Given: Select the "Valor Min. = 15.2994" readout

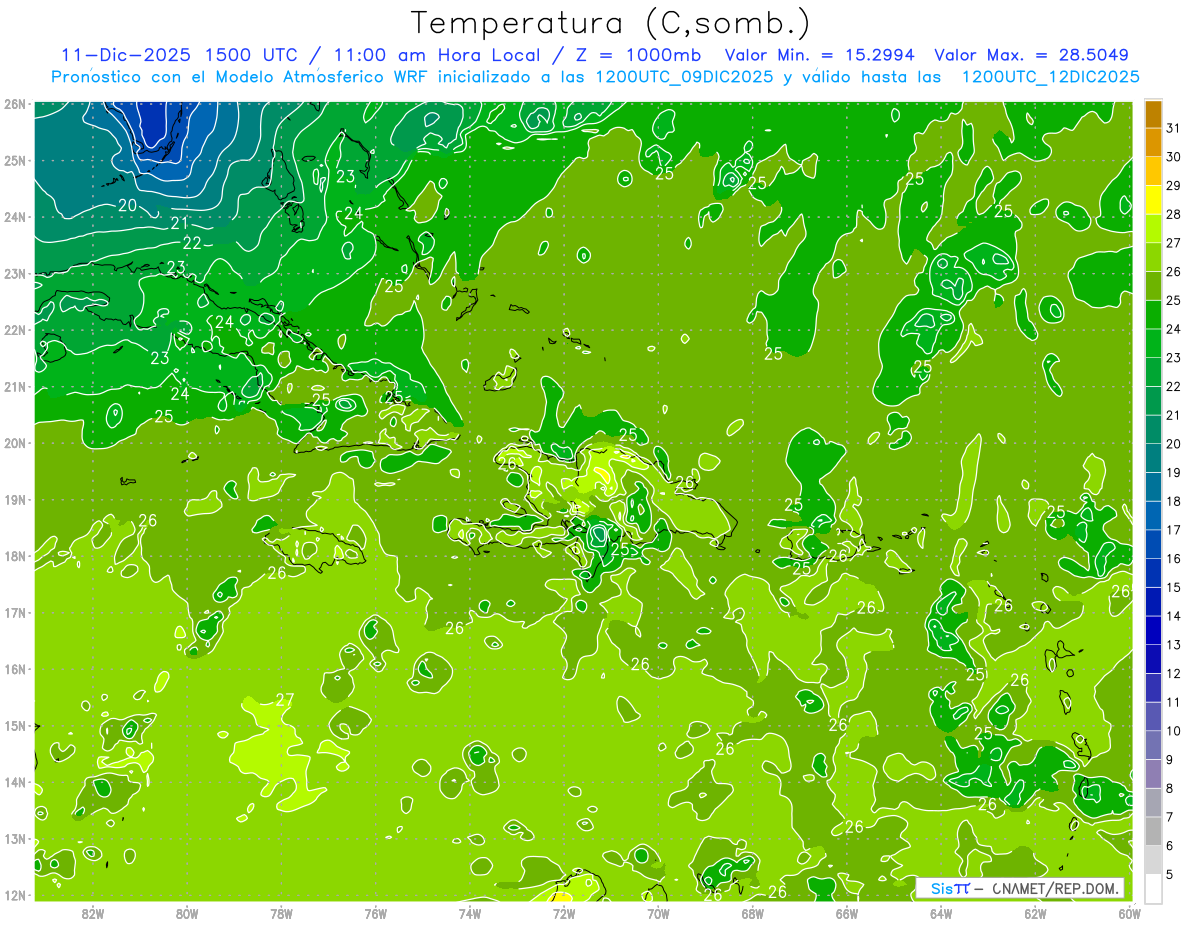Looking at the screenshot, I should (x=819, y=55).
